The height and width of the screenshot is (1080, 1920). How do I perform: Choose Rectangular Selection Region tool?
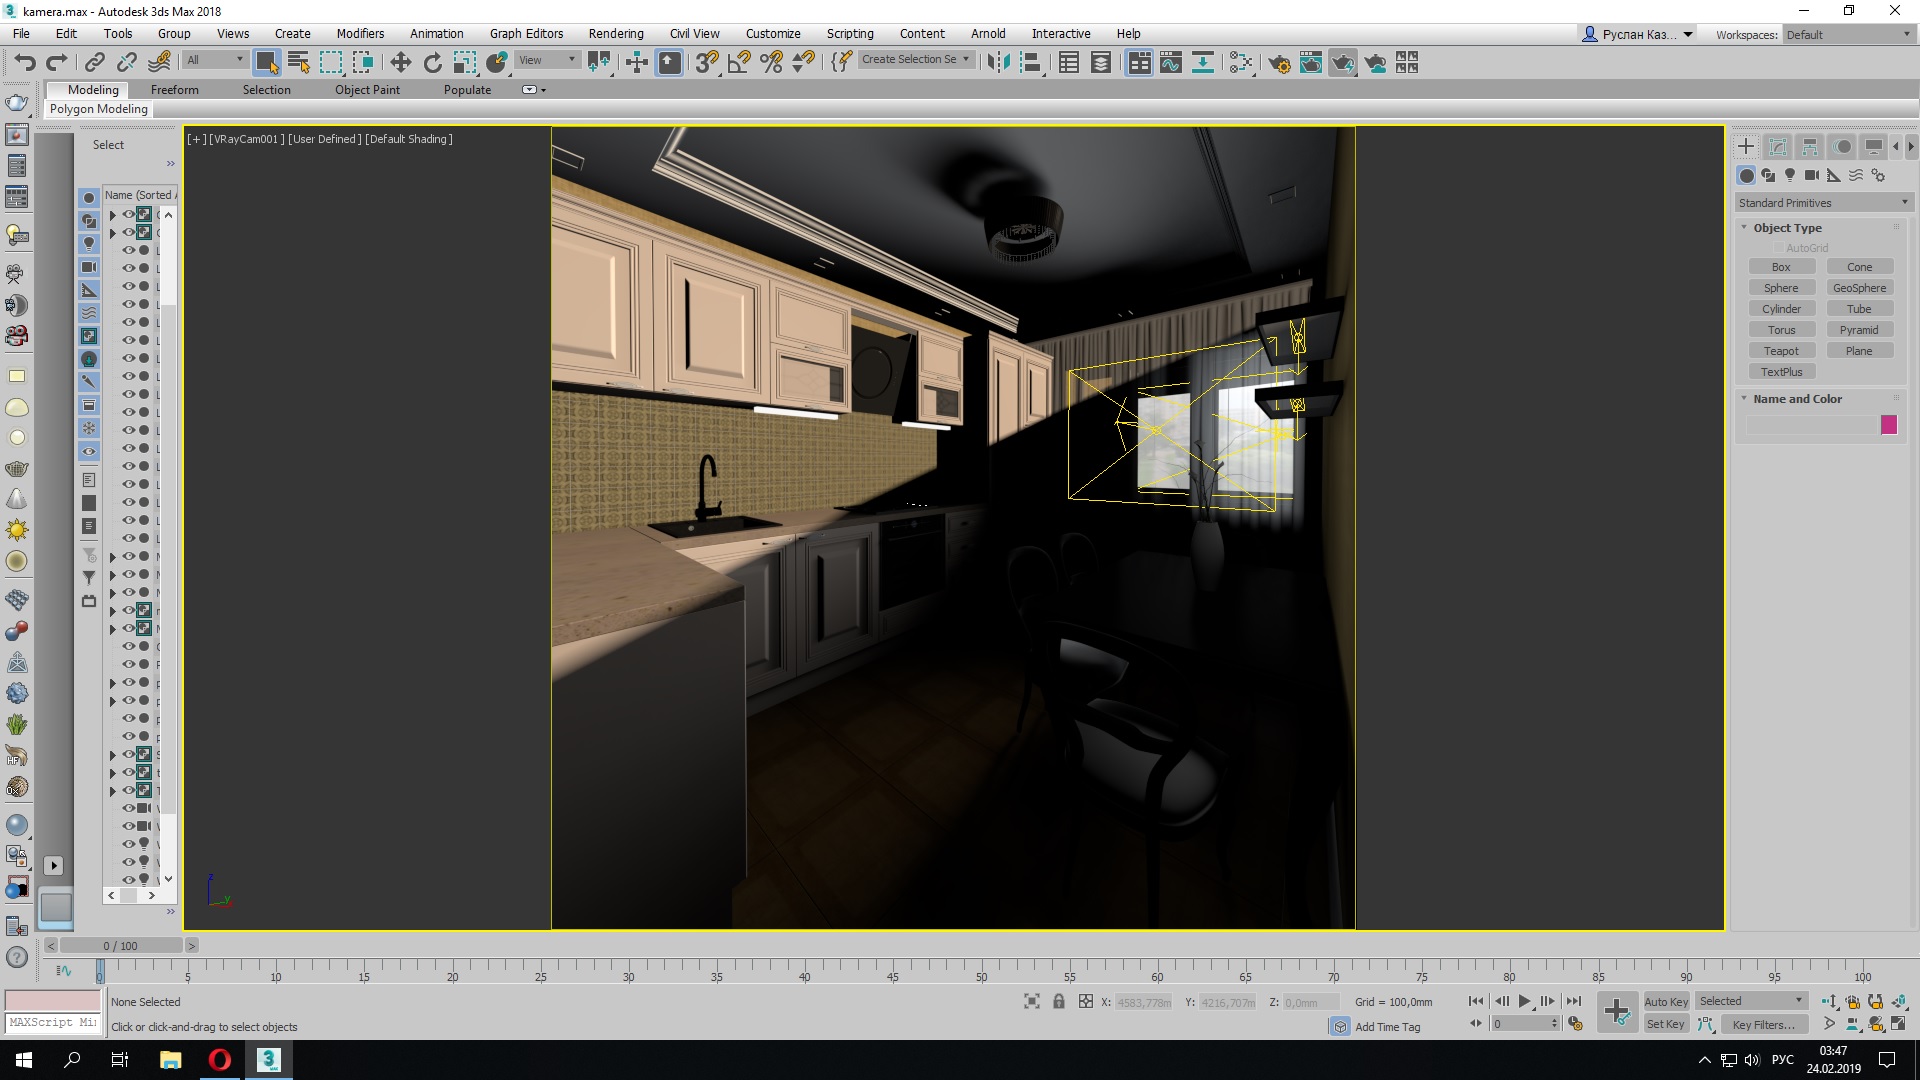pyautogui.click(x=331, y=63)
